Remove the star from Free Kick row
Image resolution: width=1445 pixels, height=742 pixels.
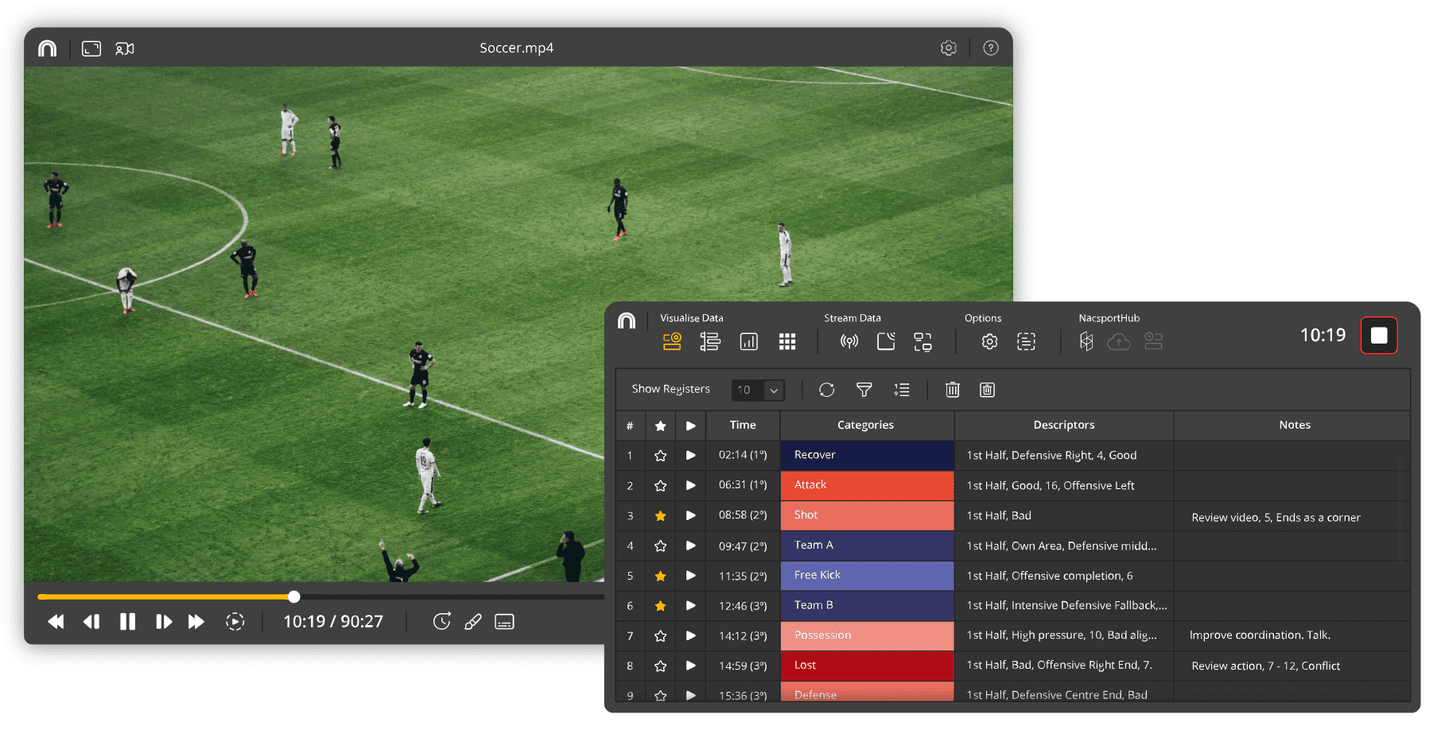(x=660, y=576)
